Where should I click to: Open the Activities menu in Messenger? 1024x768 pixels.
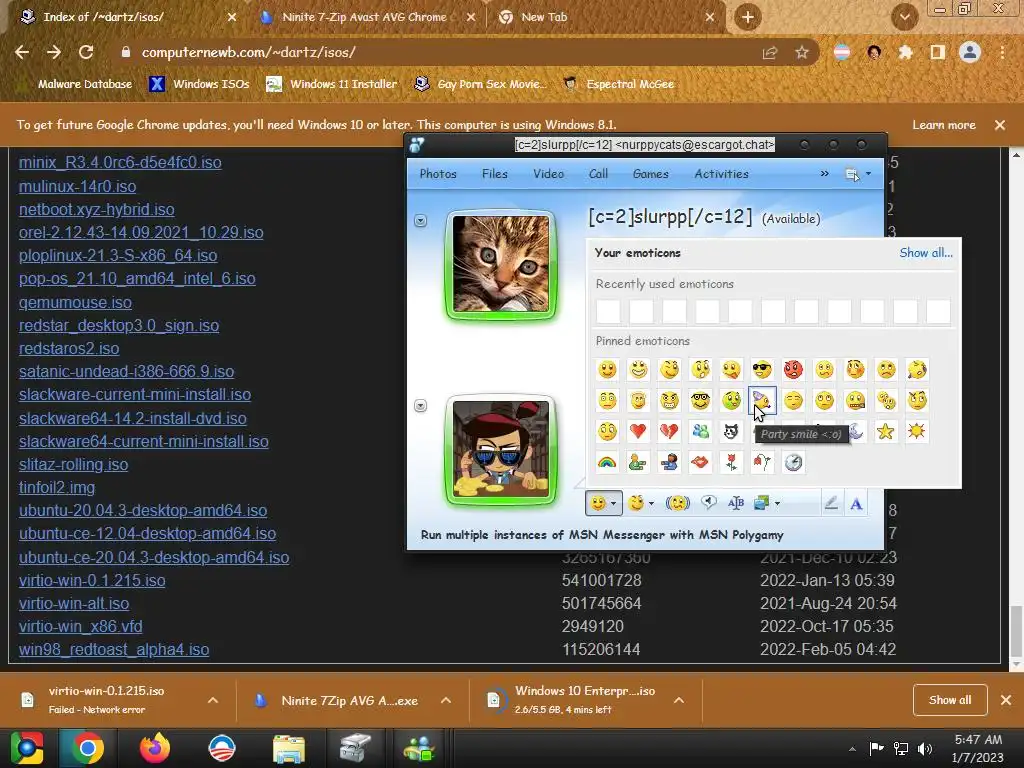tap(721, 174)
